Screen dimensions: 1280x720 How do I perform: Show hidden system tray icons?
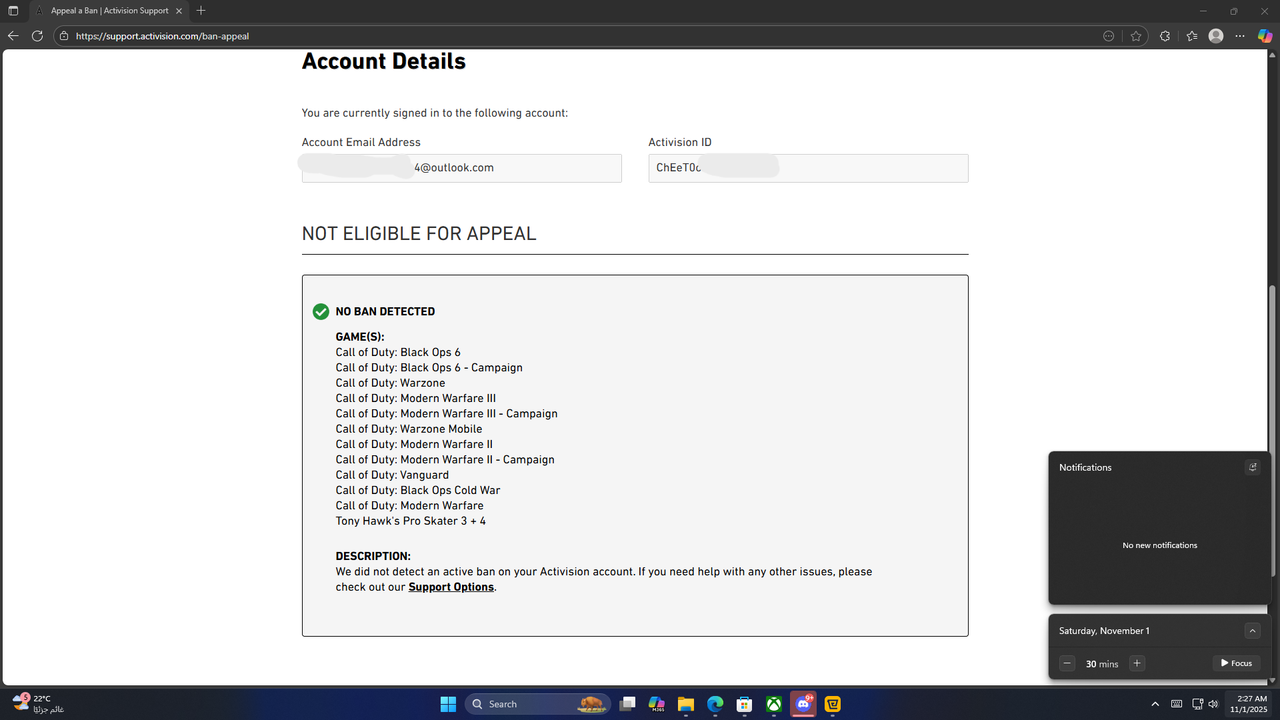[x=1155, y=704]
